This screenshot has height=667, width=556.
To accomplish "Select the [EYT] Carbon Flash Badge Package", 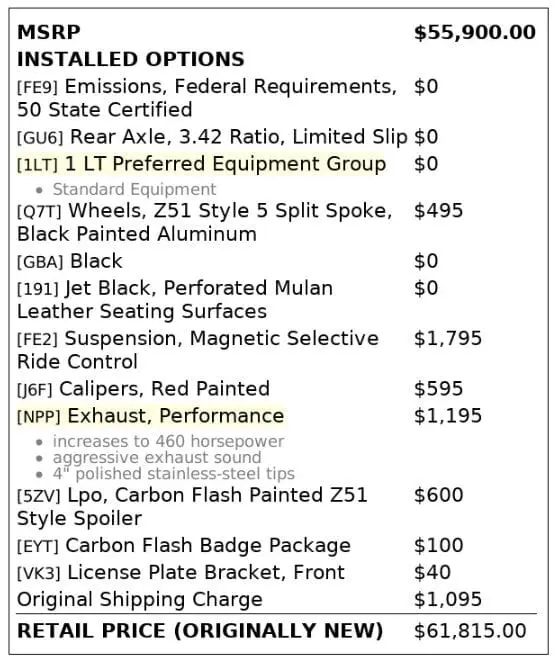I will 184,545.
